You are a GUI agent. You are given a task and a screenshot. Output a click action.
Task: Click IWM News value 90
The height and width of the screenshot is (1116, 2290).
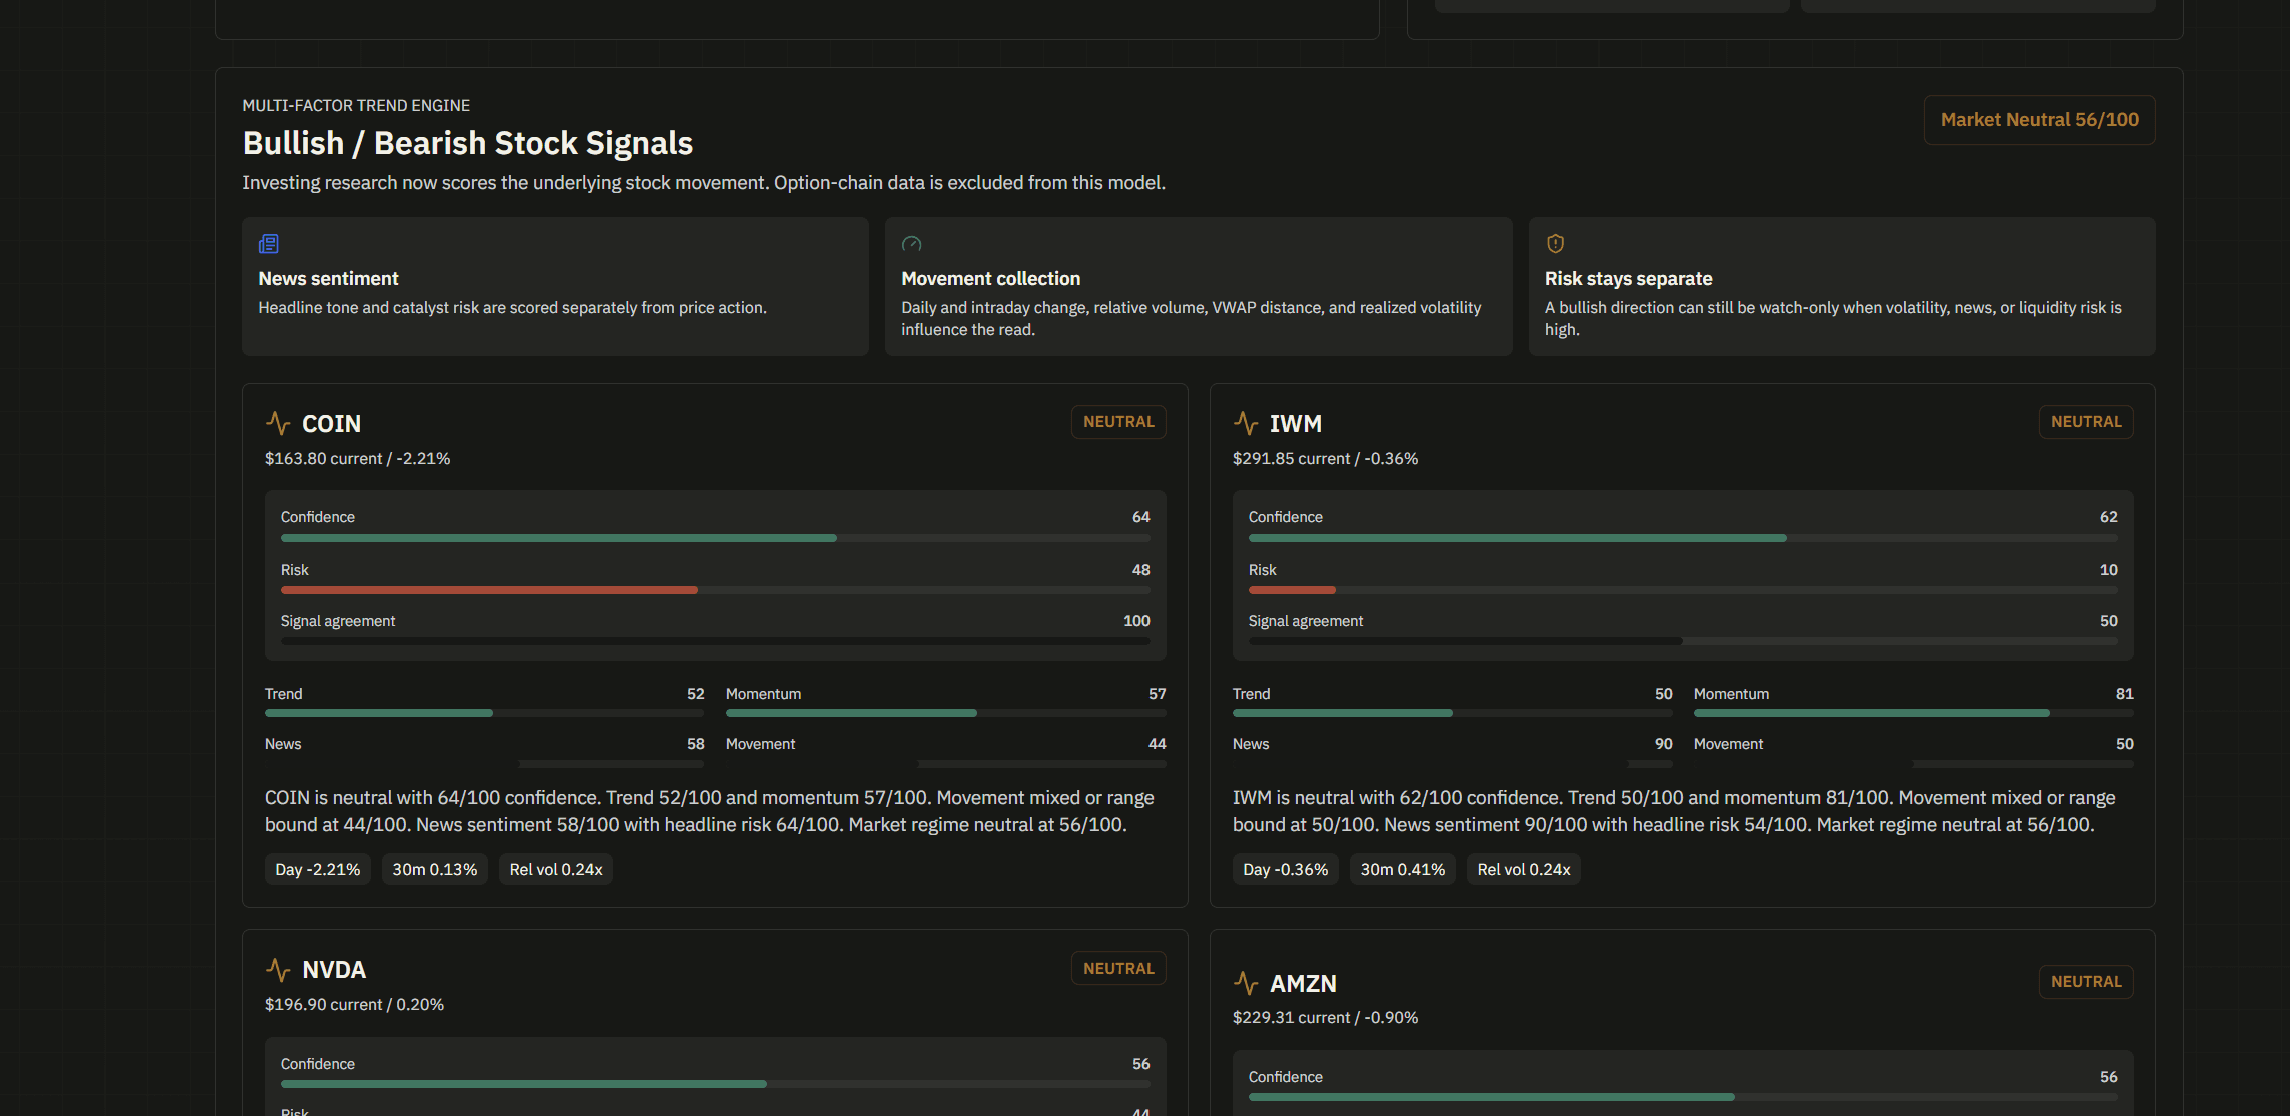click(1664, 744)
